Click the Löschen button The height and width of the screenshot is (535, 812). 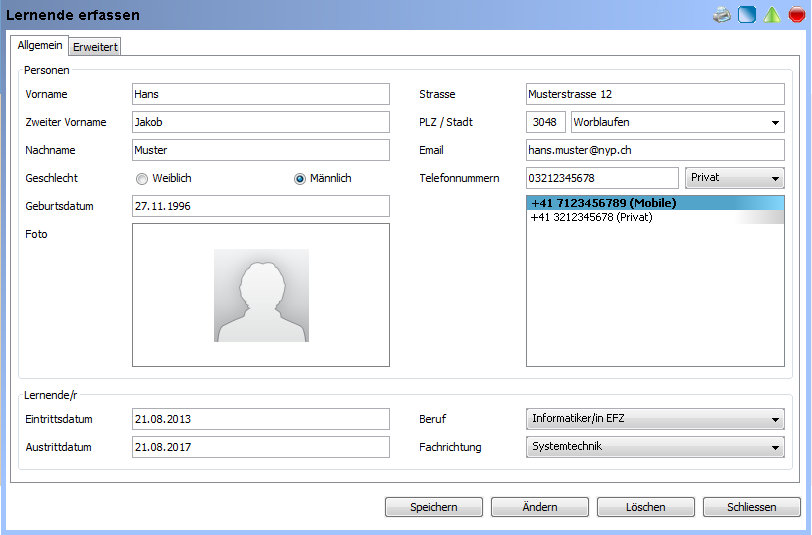click(646, 507)
